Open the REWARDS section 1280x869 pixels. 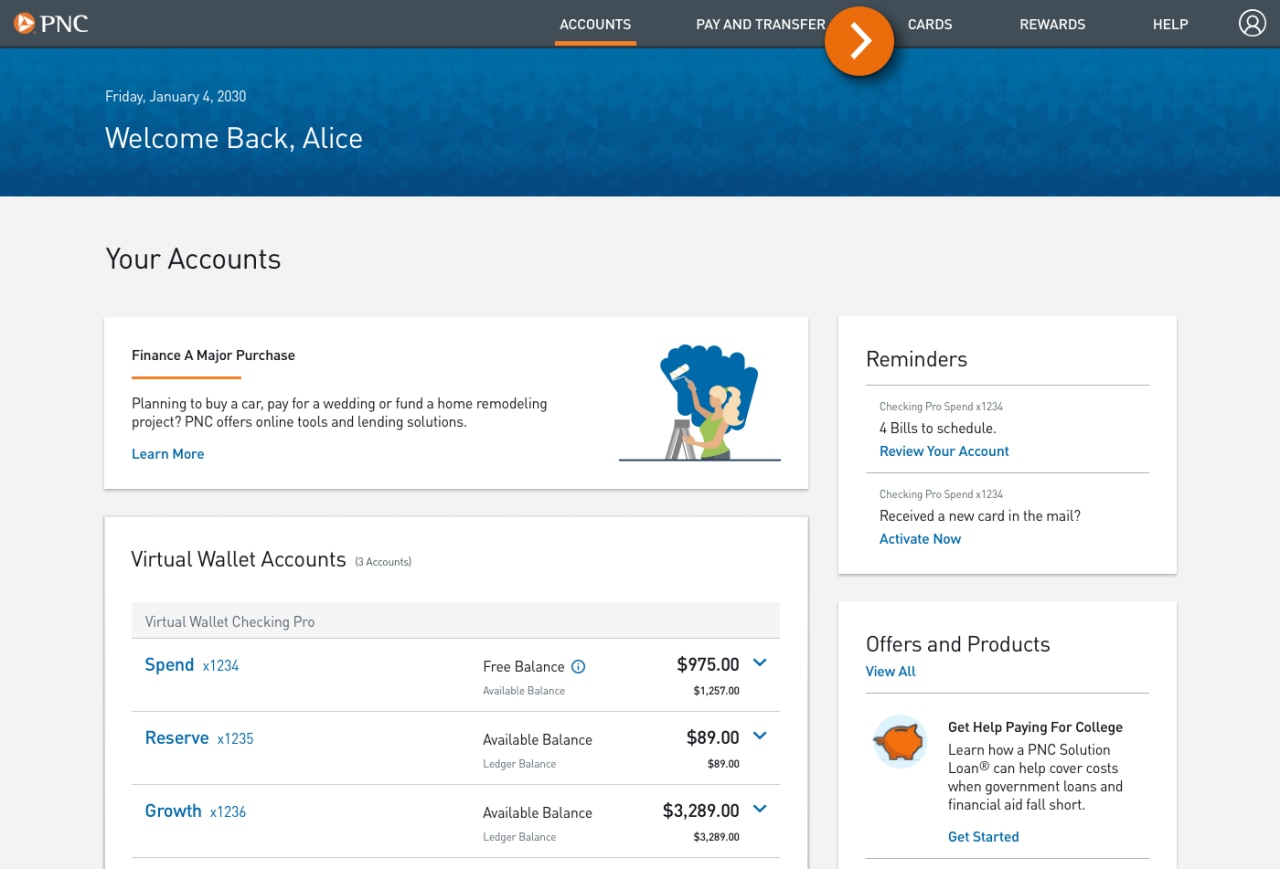click(x=1052, y=24)
